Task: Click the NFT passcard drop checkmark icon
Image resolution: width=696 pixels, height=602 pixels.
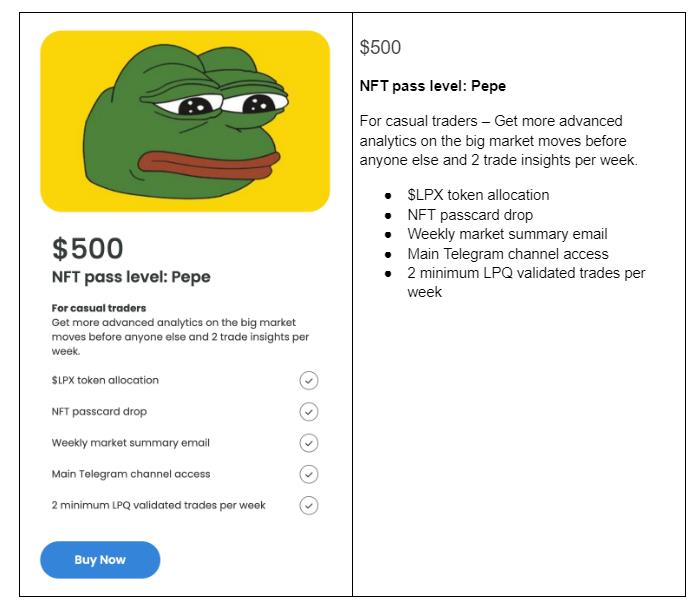Action: pos(308,412)
